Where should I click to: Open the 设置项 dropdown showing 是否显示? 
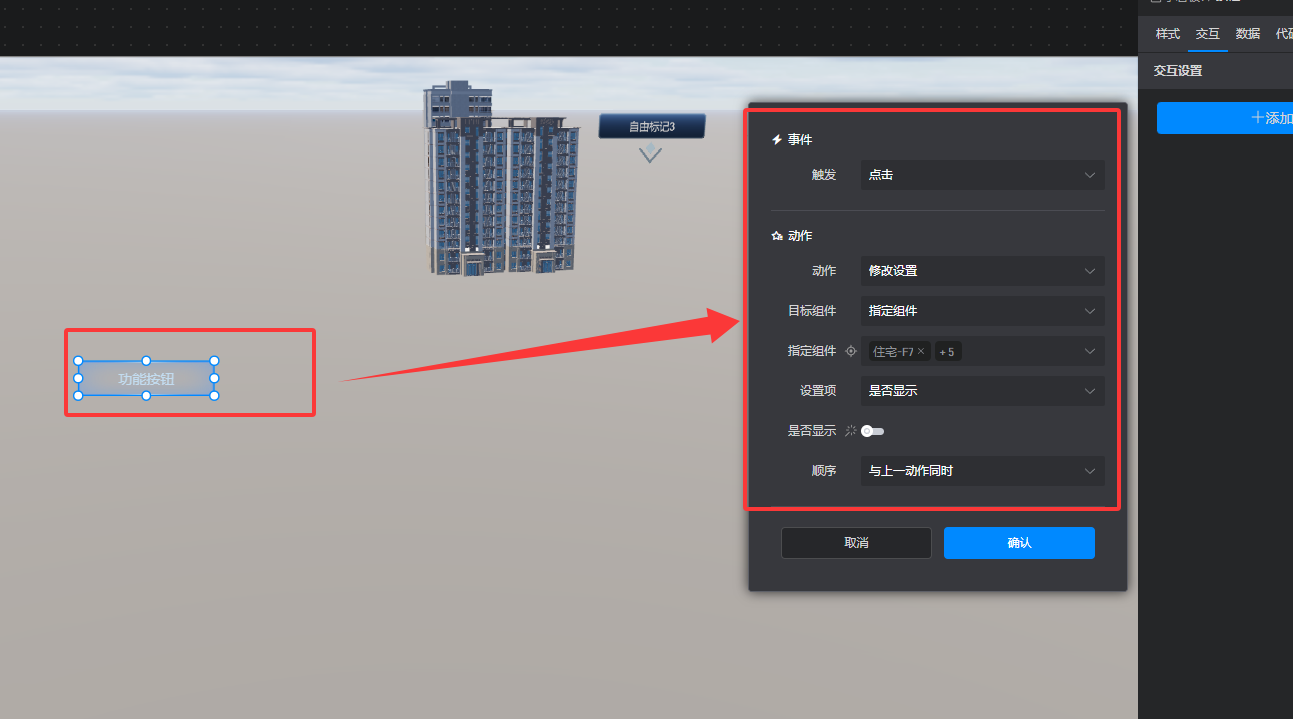(983, 391)
